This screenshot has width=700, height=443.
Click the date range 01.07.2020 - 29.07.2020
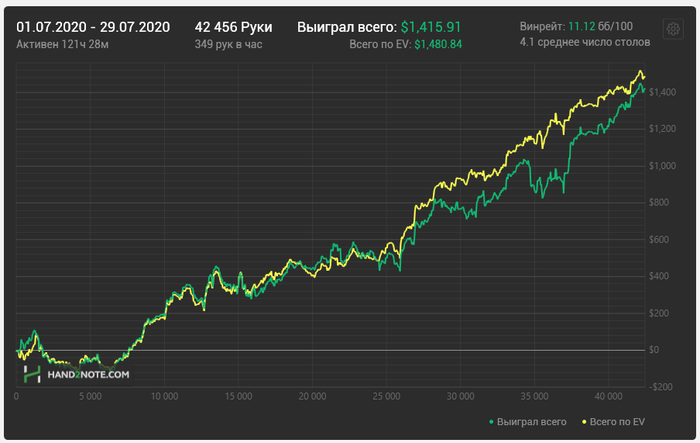(93, 27)
